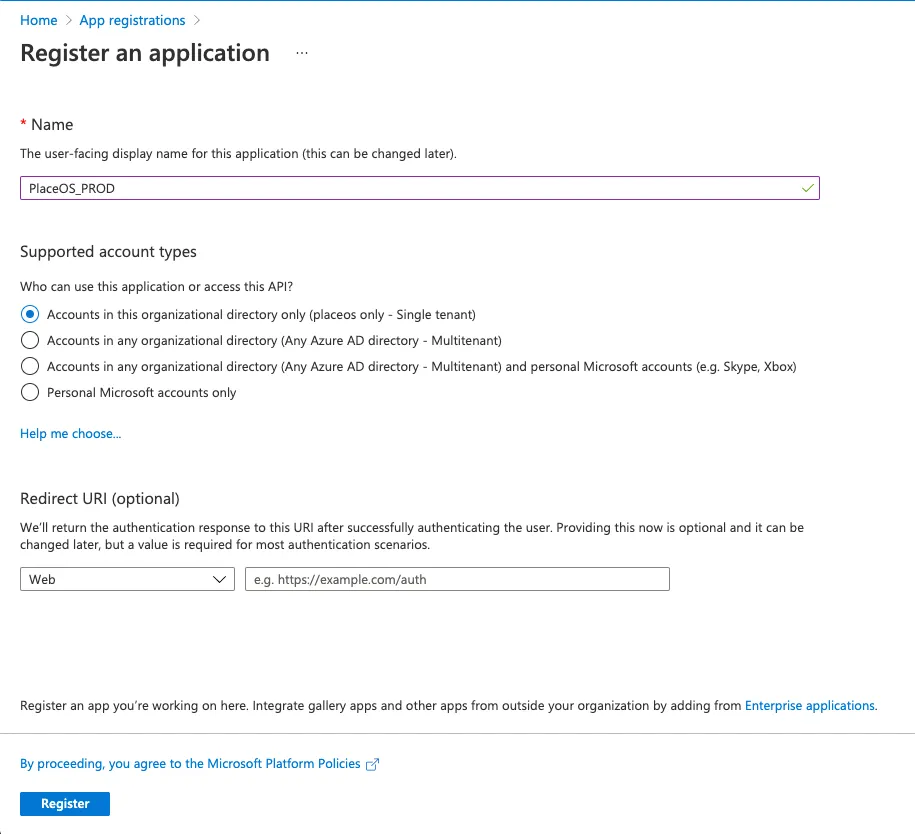This screenshot has height=834, width=915.
Task: Click the dropdown arrow on the Web selector
Action: tap(222, 579)
